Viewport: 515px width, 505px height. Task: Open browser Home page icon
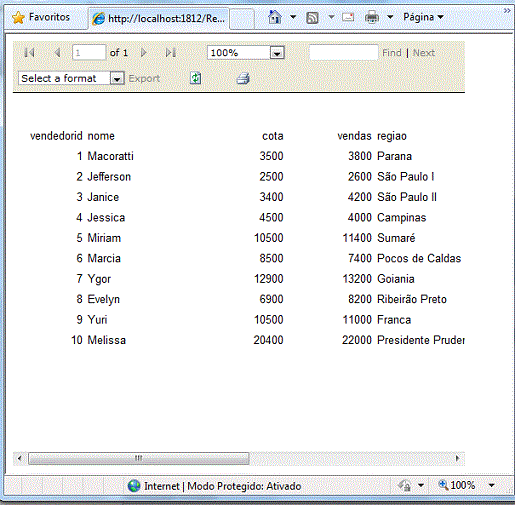pyautogui.click(x=275, y=17)
